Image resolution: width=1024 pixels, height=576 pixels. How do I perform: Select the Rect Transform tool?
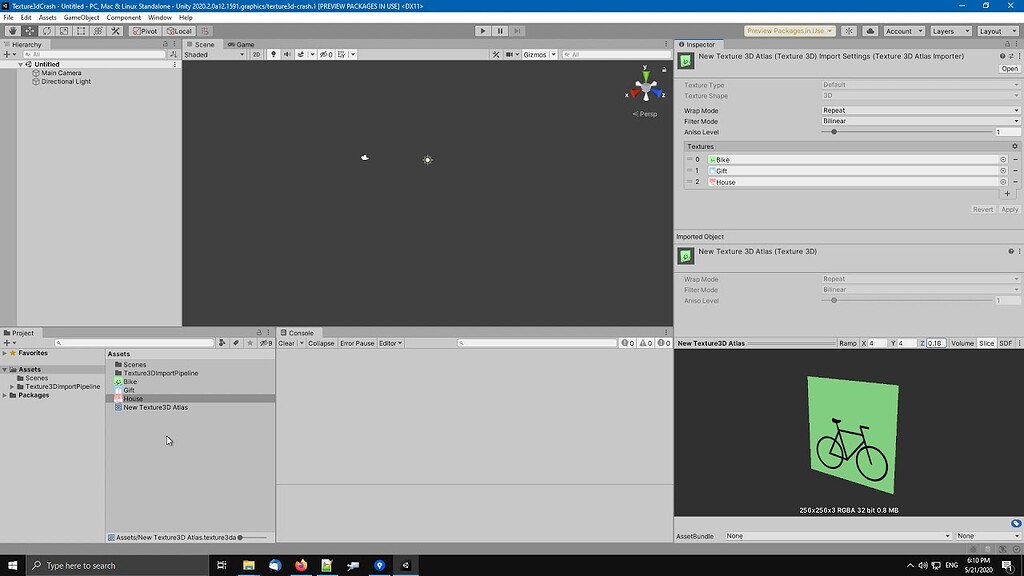click(82, 30)
